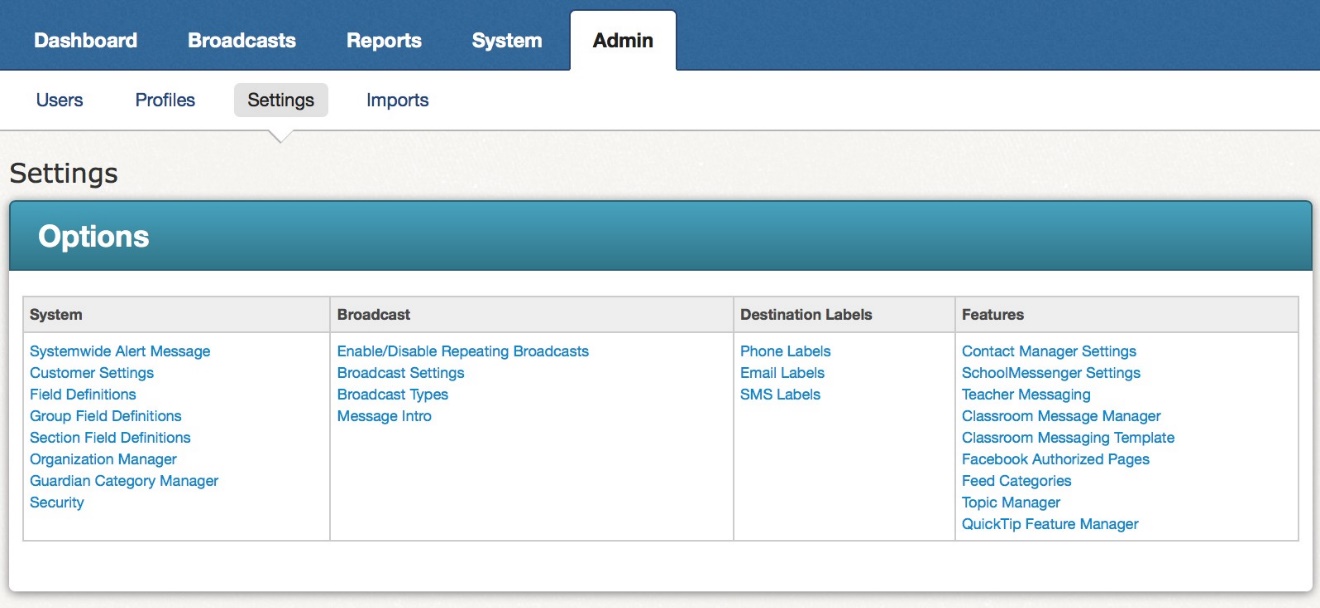This screenshot has width=1320, height=608.
Task: Click the Message Intro link
Action: tap(384, 416)
